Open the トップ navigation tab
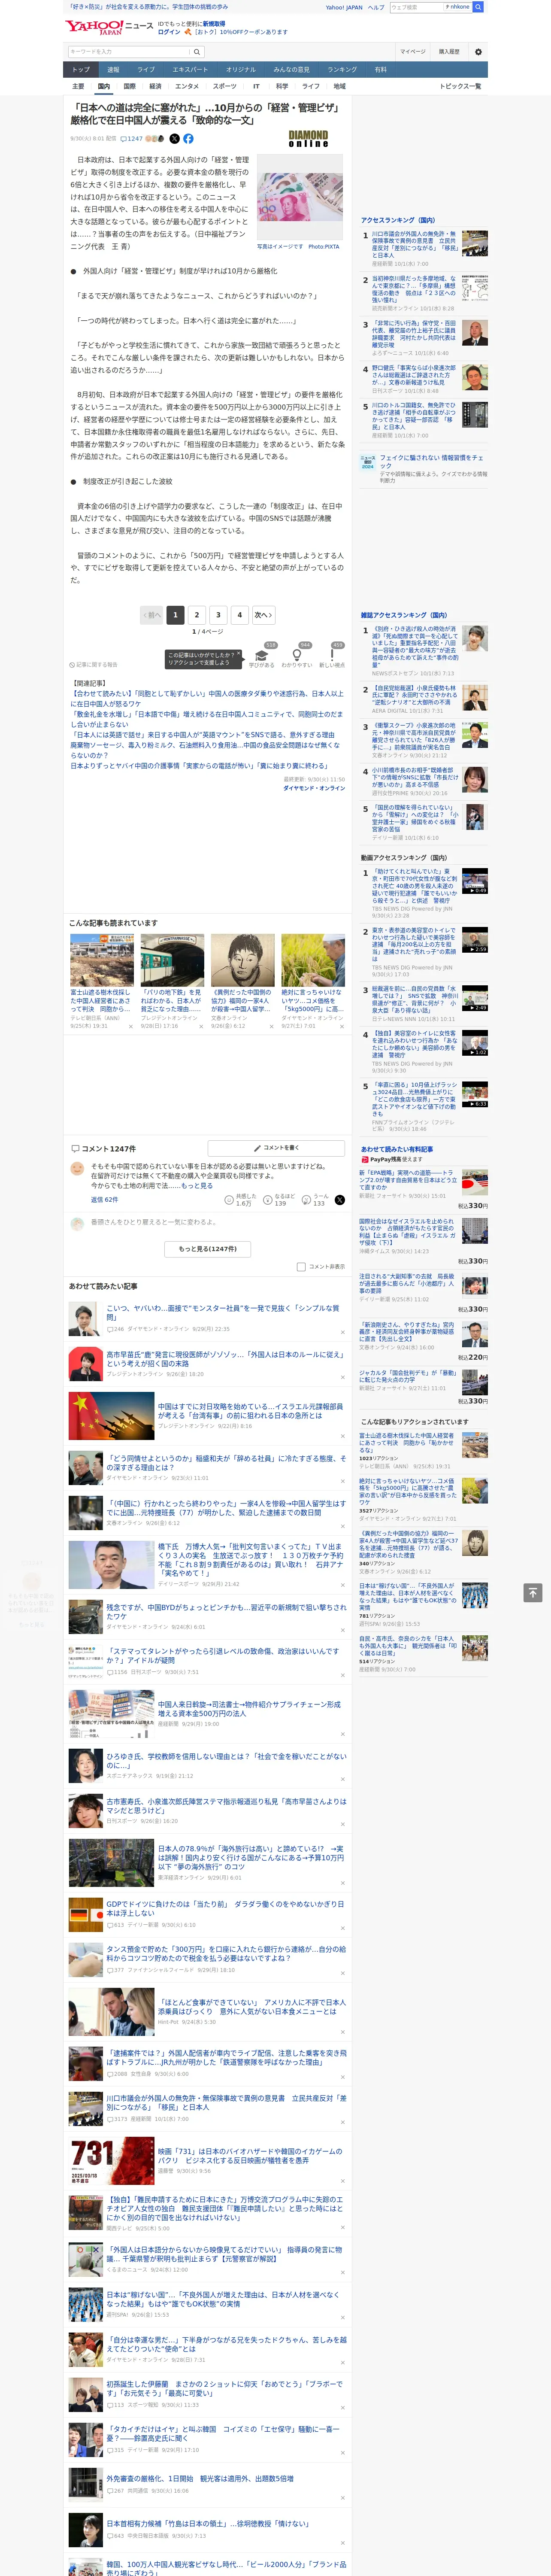 point(81,69)
